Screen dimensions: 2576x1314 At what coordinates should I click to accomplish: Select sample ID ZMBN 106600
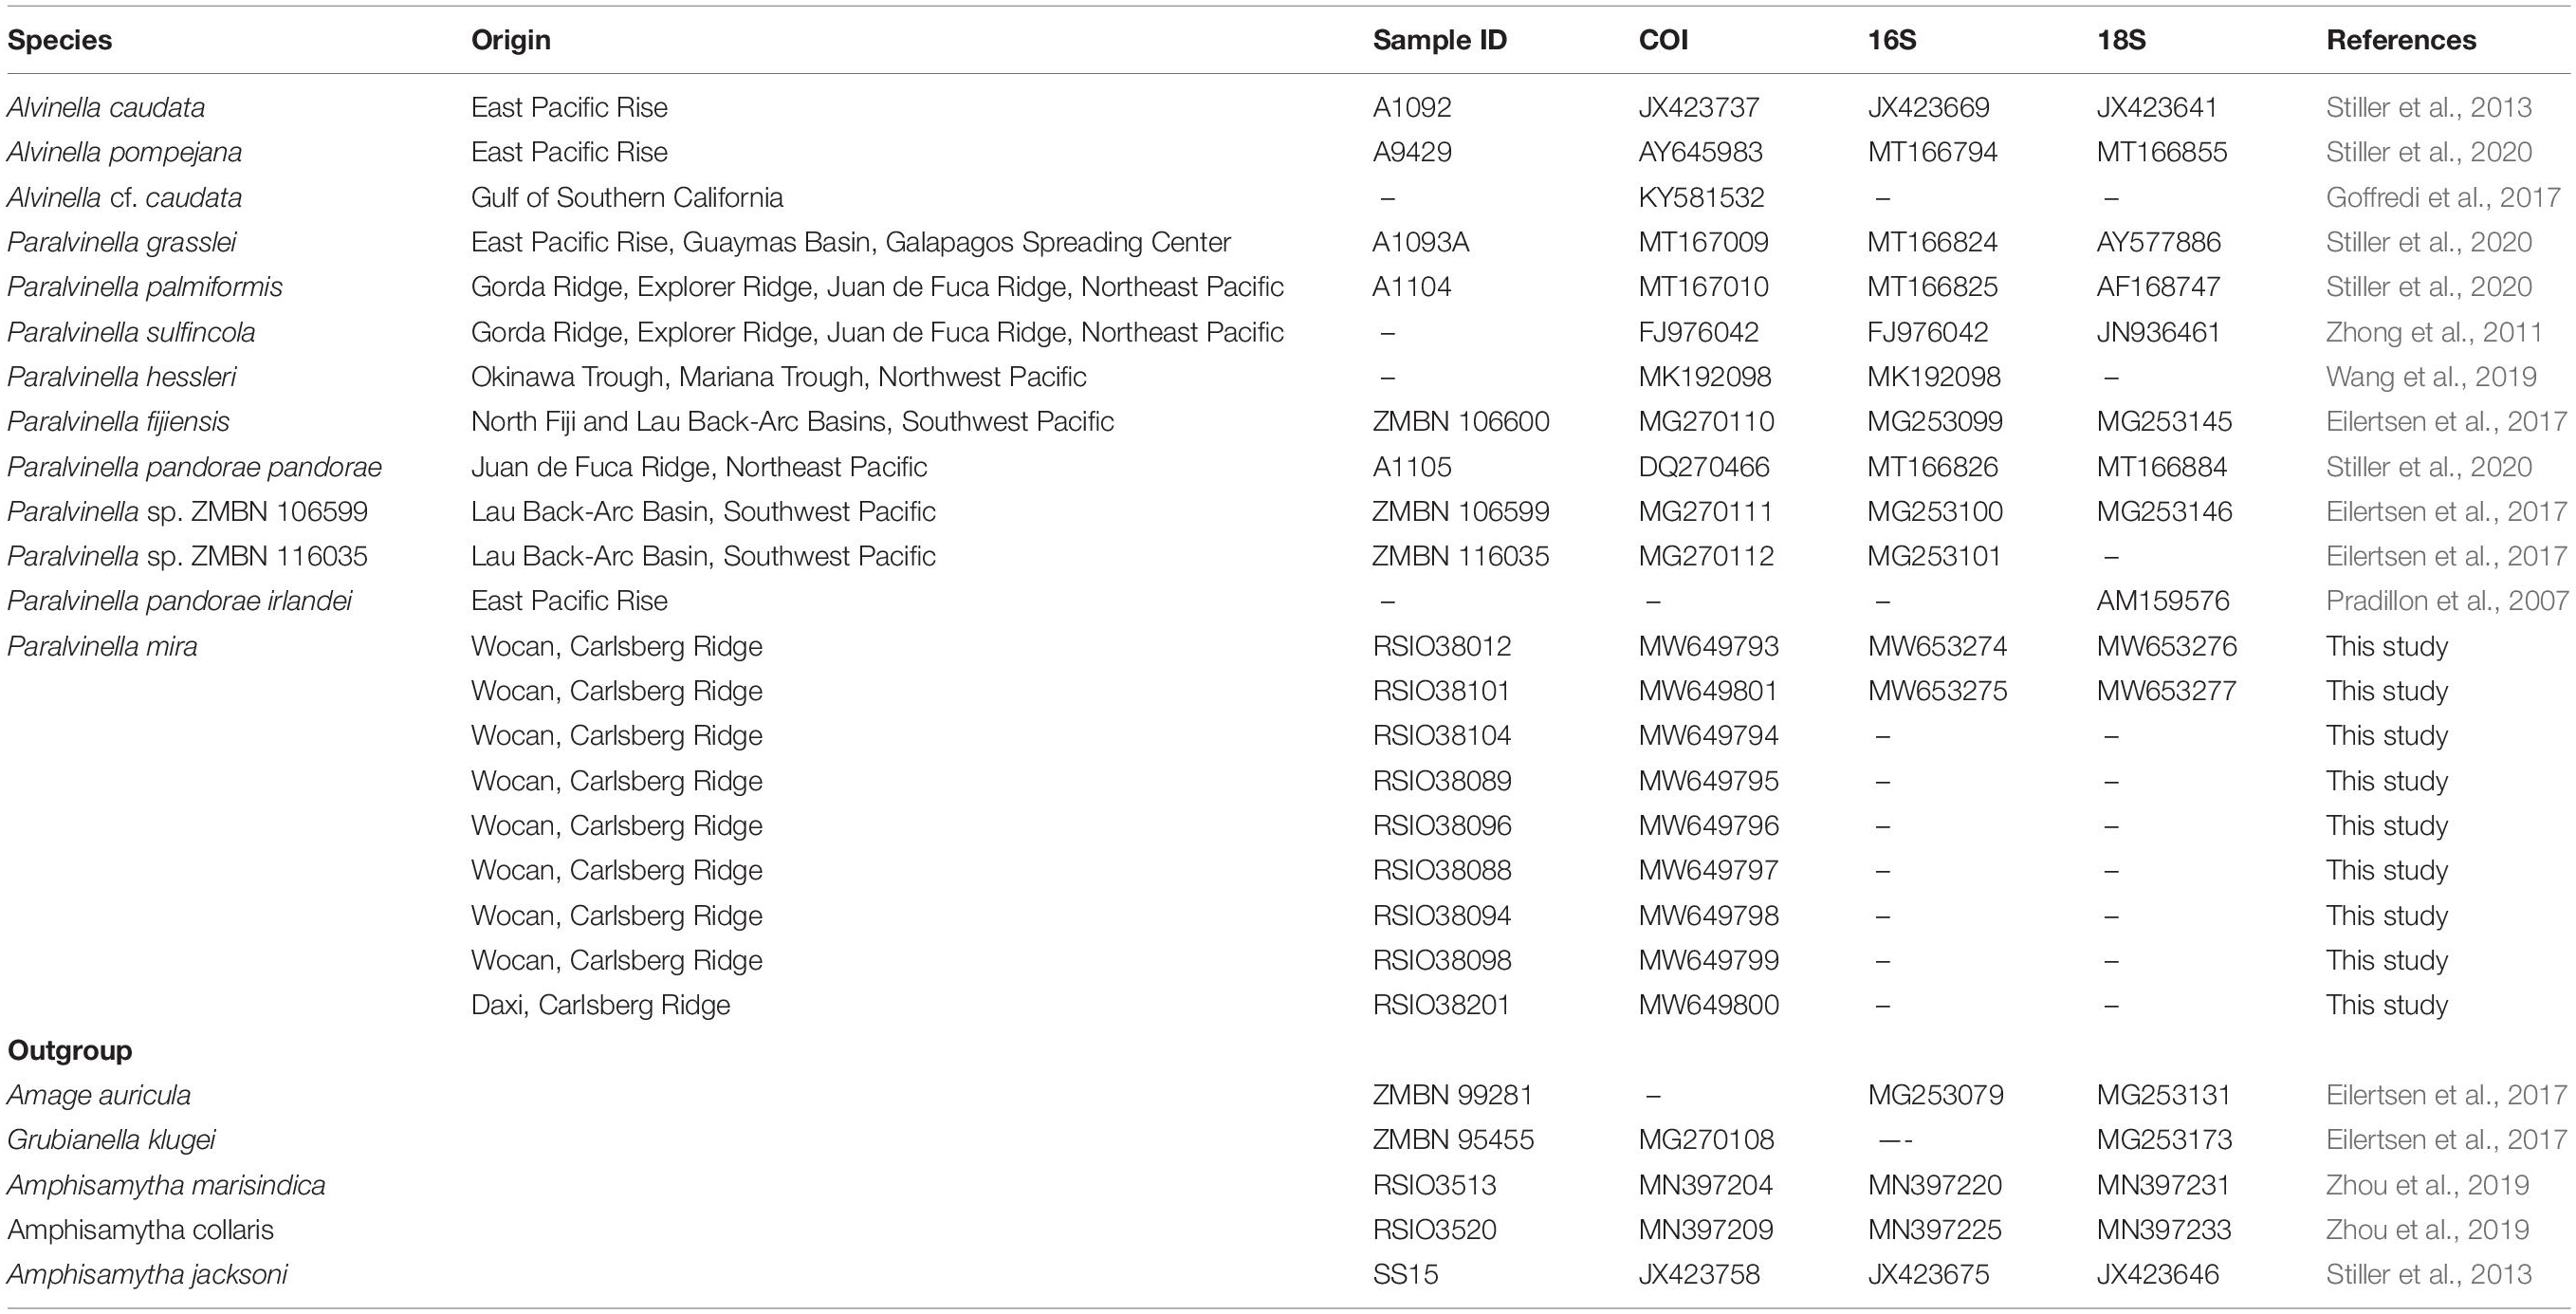click(1460, 422)
